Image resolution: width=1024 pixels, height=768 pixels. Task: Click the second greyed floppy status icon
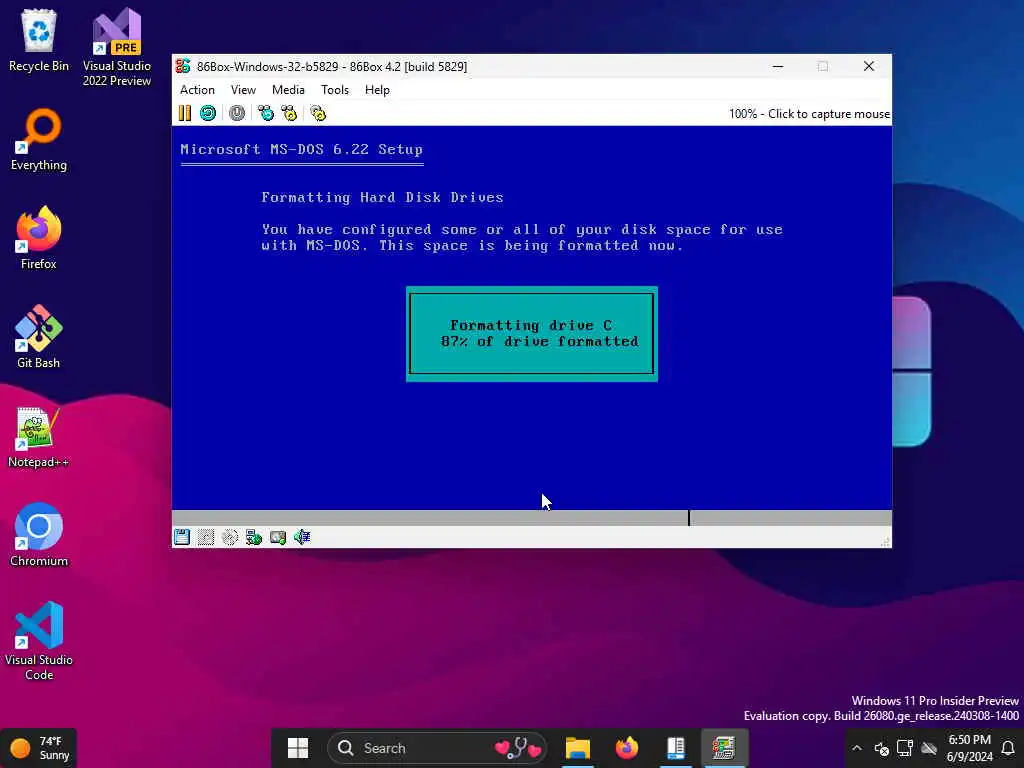pos(206,537)
